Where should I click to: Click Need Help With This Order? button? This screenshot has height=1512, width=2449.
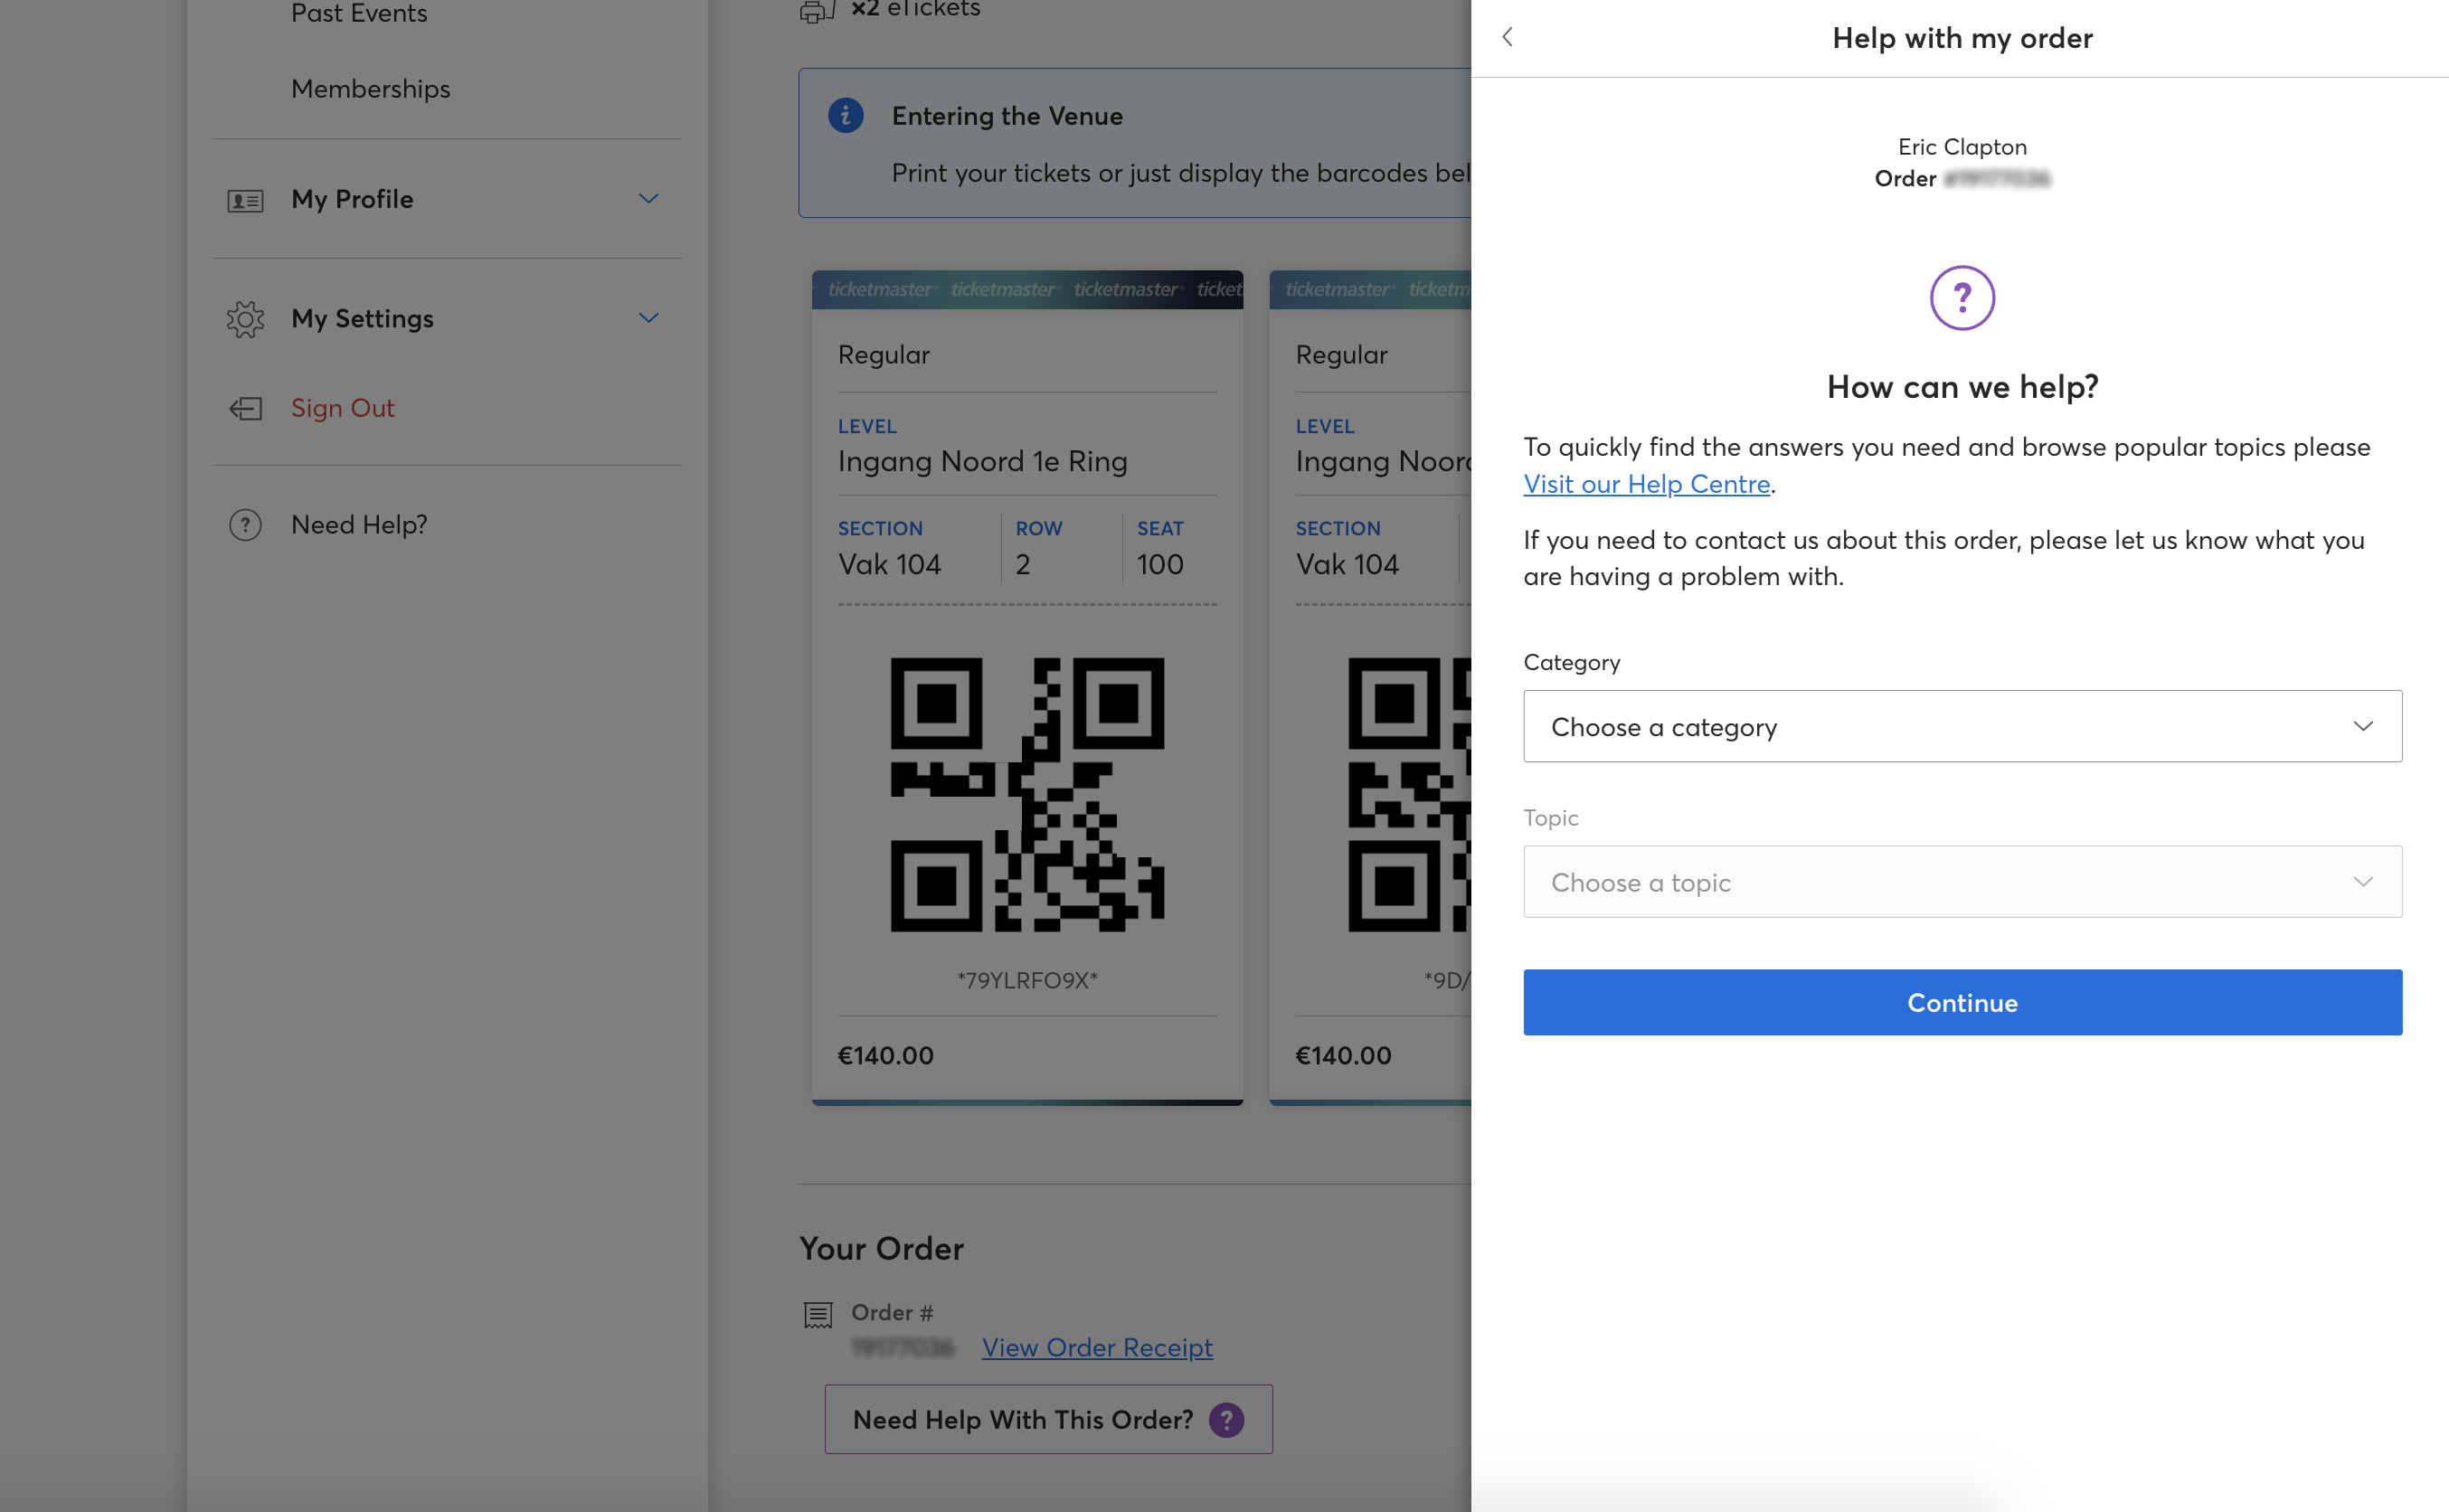[x=1048, y=1419]
